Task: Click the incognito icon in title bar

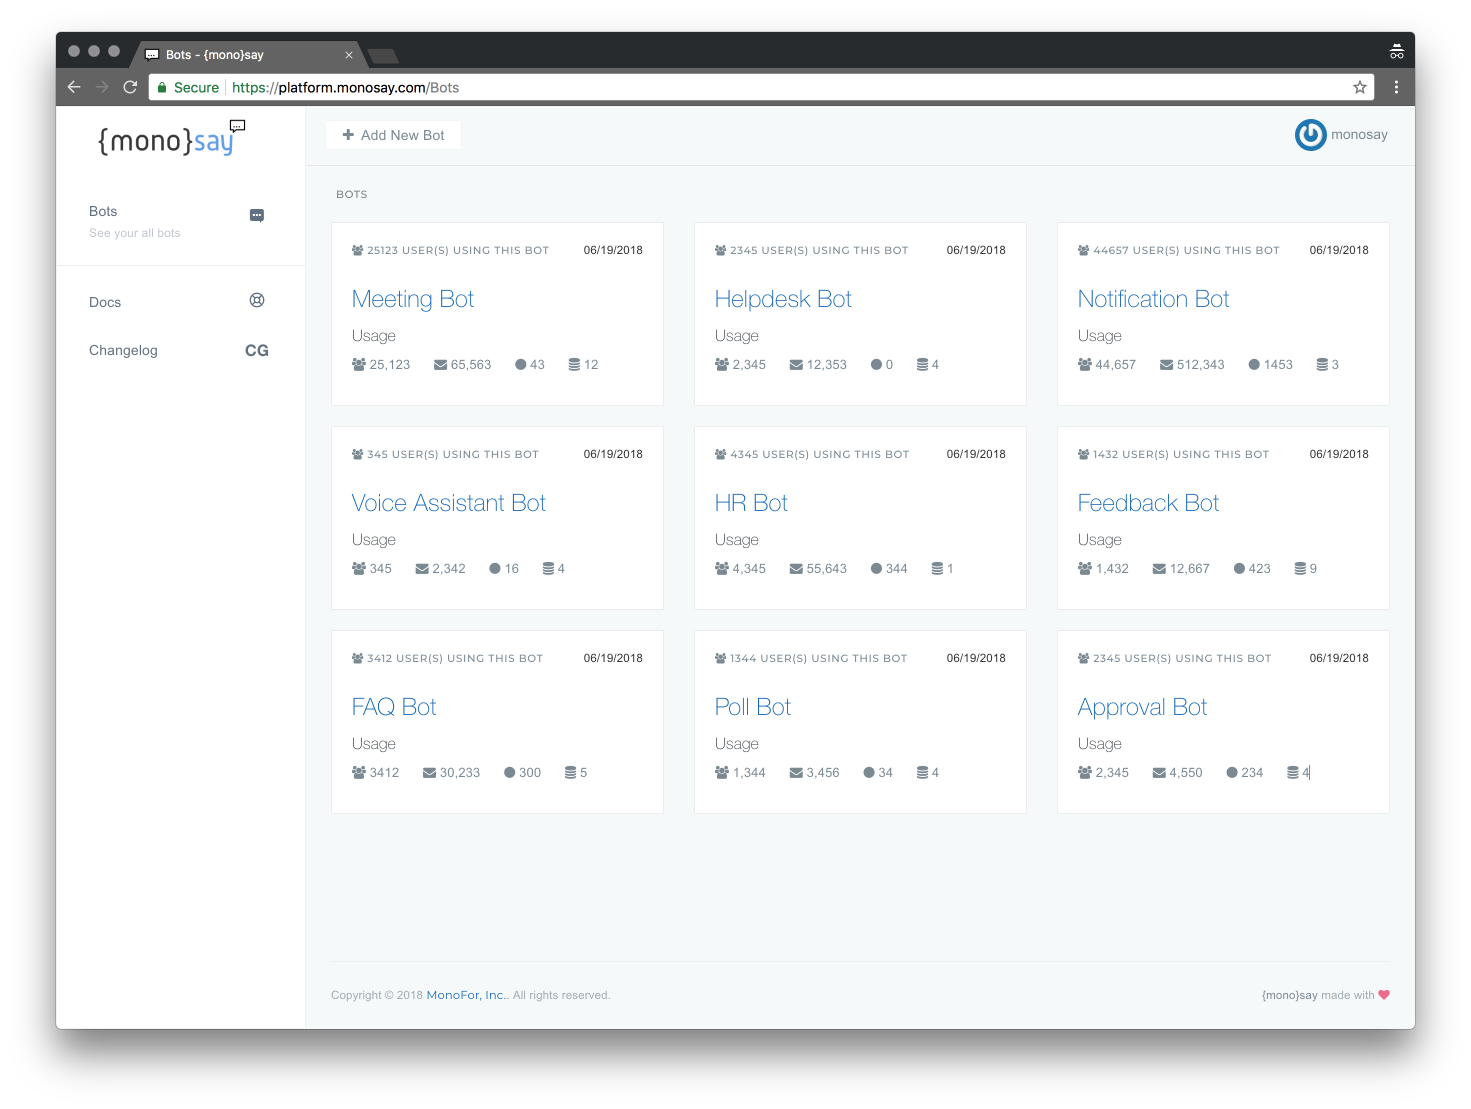Action: coord(1397,51)
